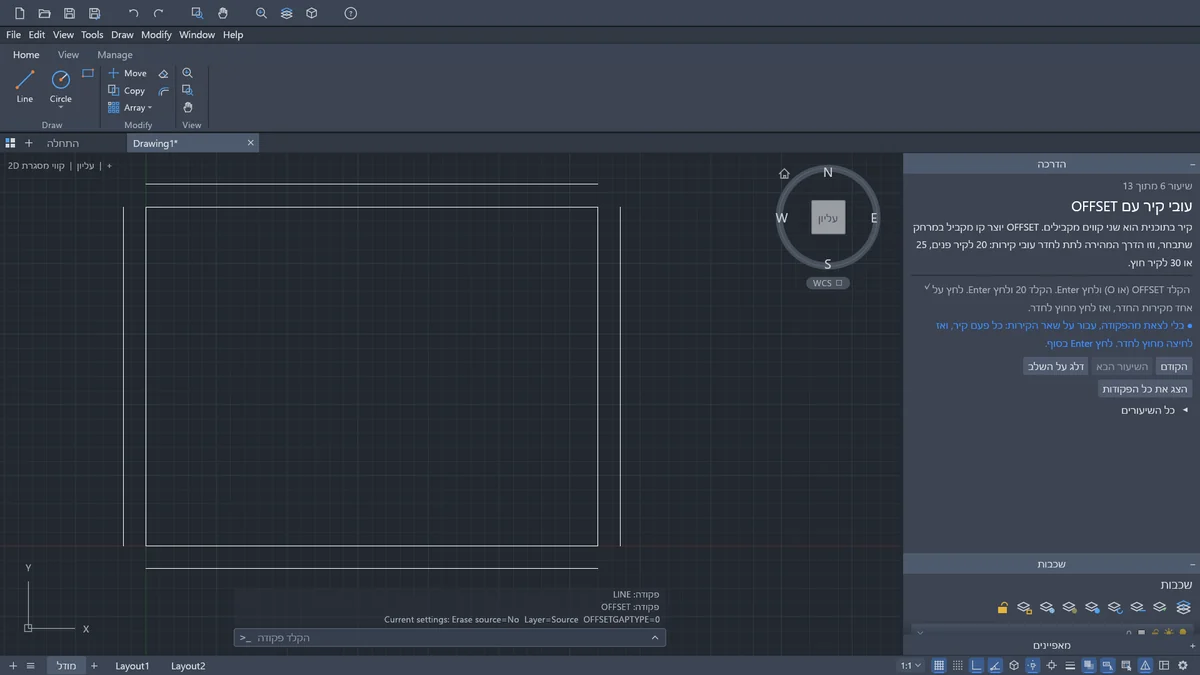
Task: Expand the כל השיעורים lessons list
Action: [1154, 410]
